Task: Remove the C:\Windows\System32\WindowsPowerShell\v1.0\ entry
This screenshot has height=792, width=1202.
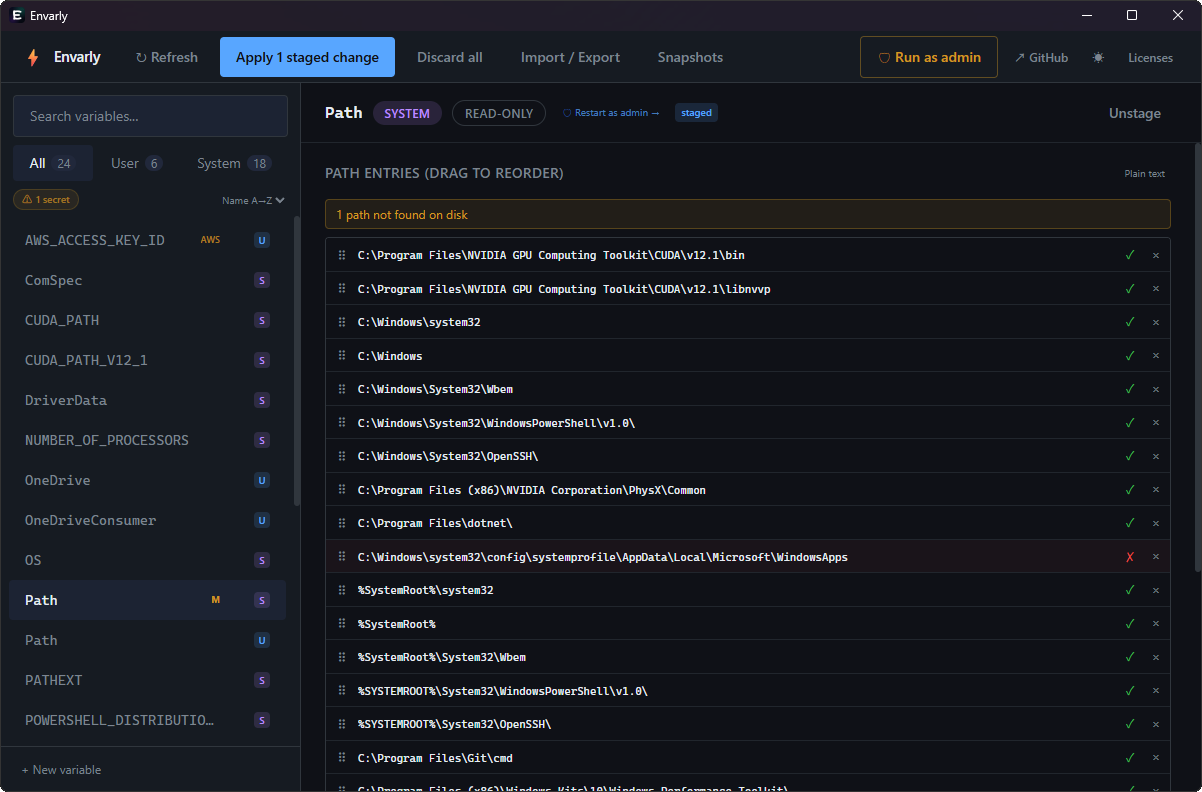Action: pos(1156,423)
